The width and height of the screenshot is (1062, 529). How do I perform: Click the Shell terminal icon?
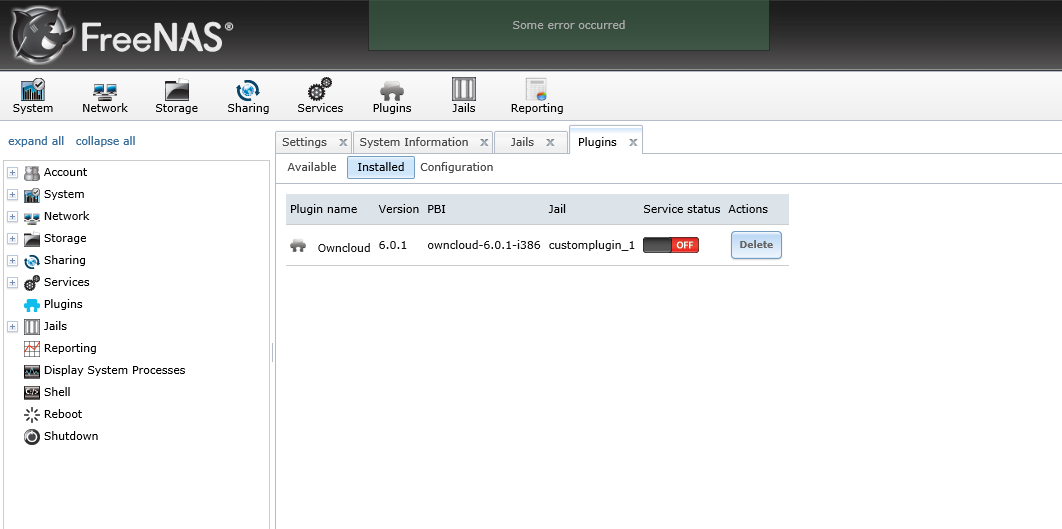(32, 393)
